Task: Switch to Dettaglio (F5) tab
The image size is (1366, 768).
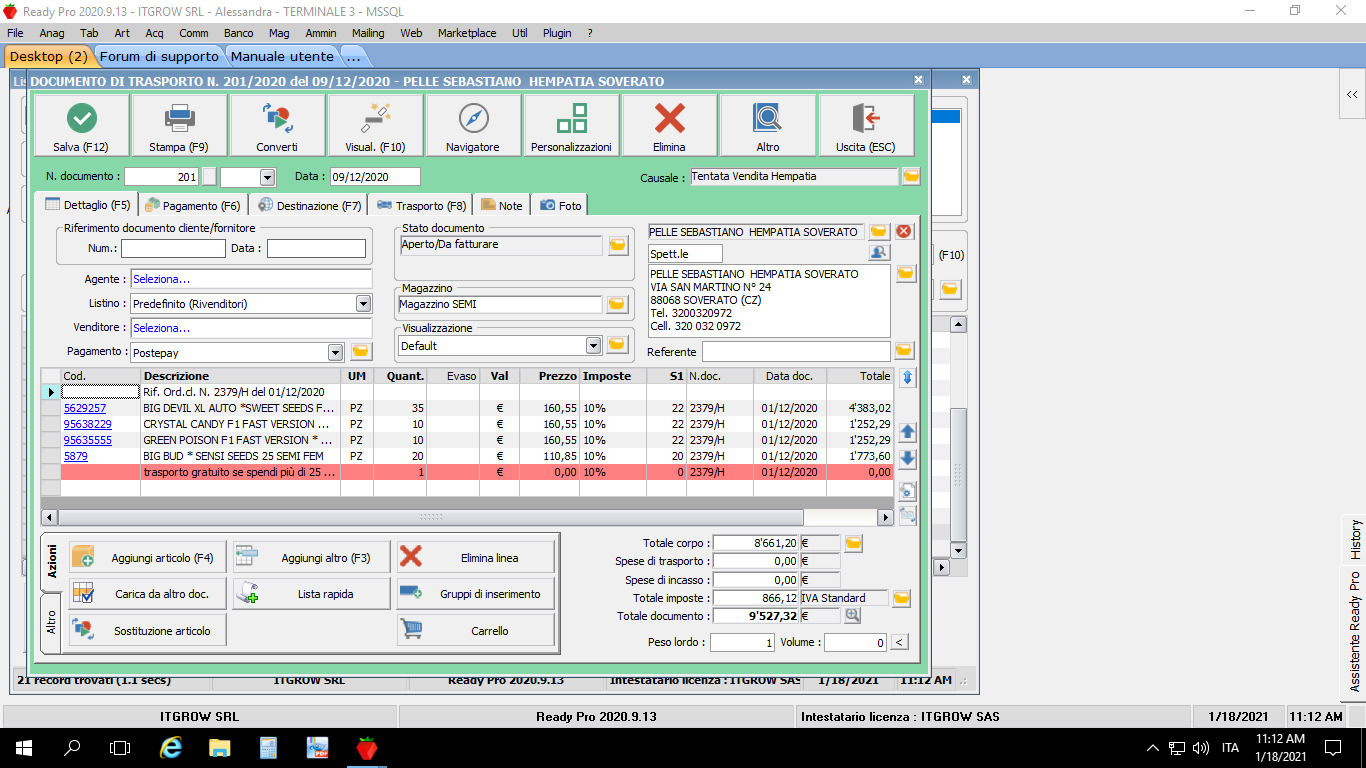Action: pyautogui.click(x=88, y=205)
